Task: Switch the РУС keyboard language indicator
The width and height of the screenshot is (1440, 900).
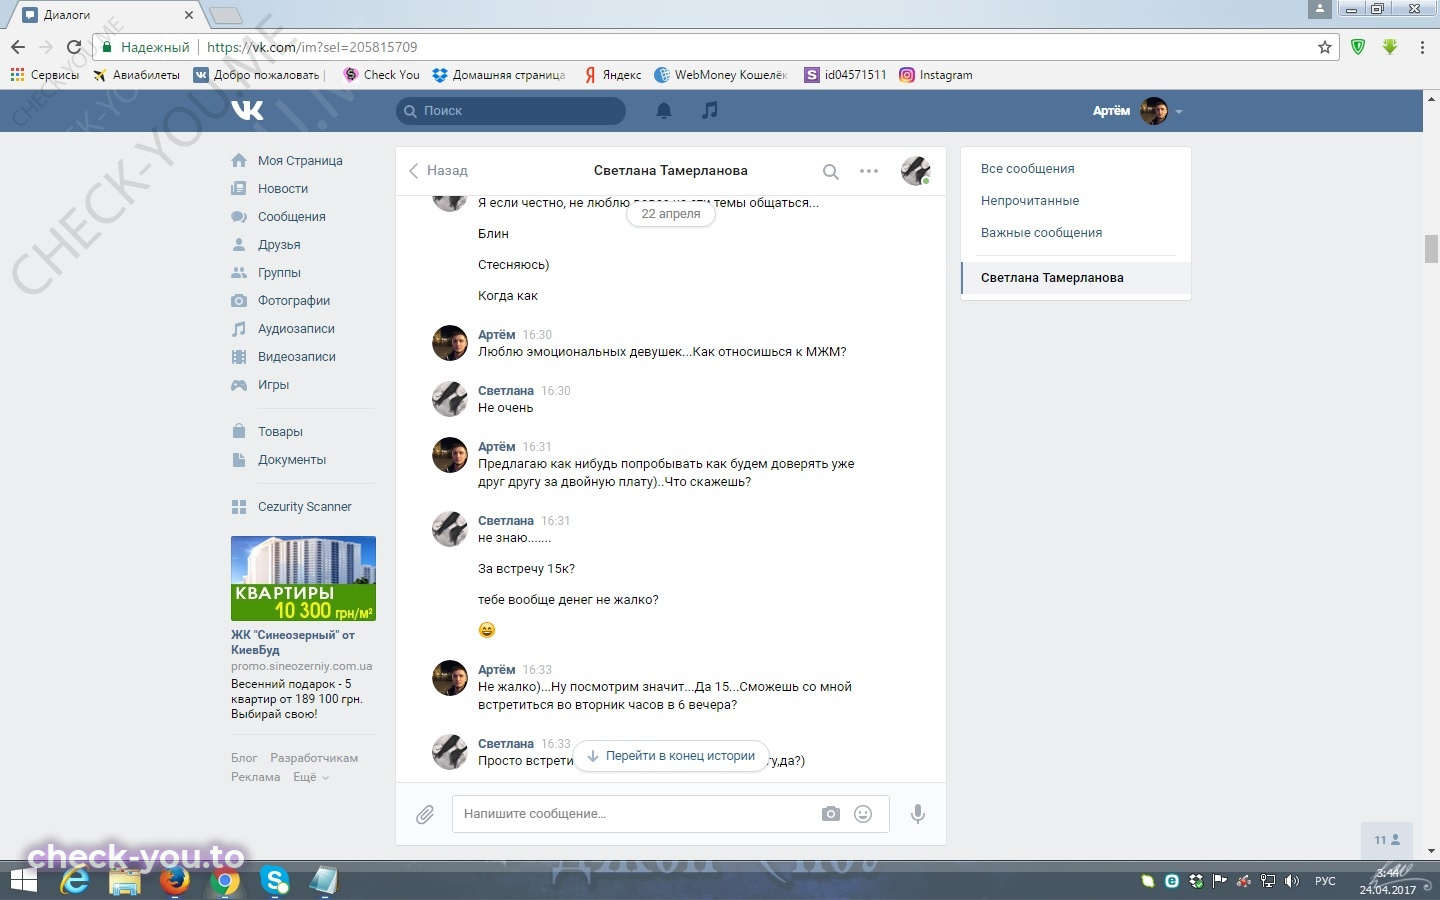Action: [x=1325, y=881]
